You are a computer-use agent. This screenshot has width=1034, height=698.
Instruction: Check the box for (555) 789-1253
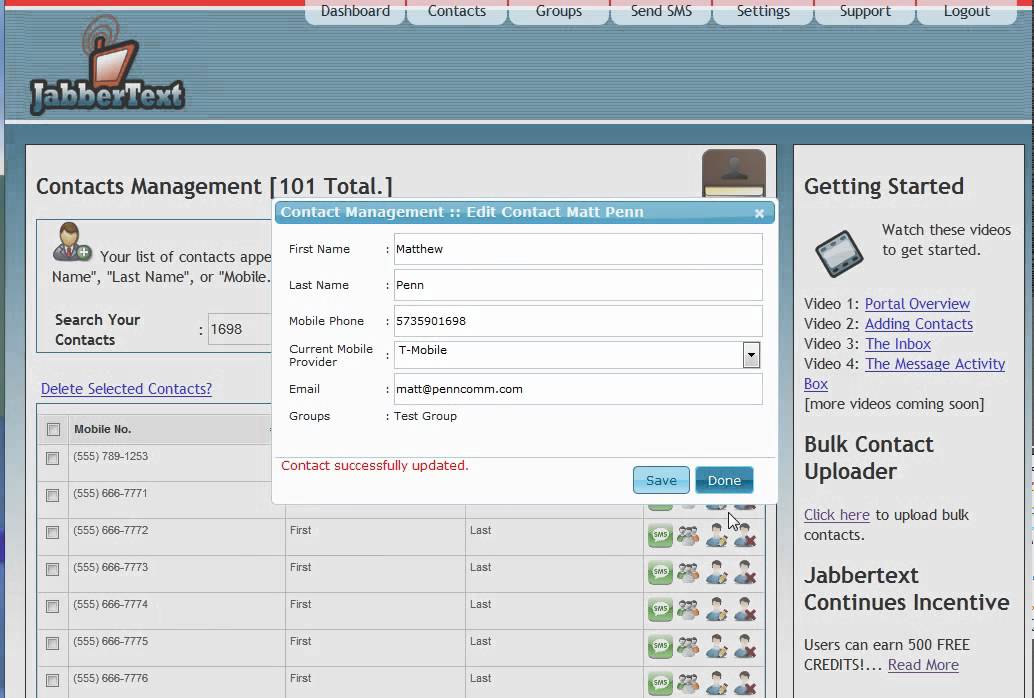tap(53, 458)
